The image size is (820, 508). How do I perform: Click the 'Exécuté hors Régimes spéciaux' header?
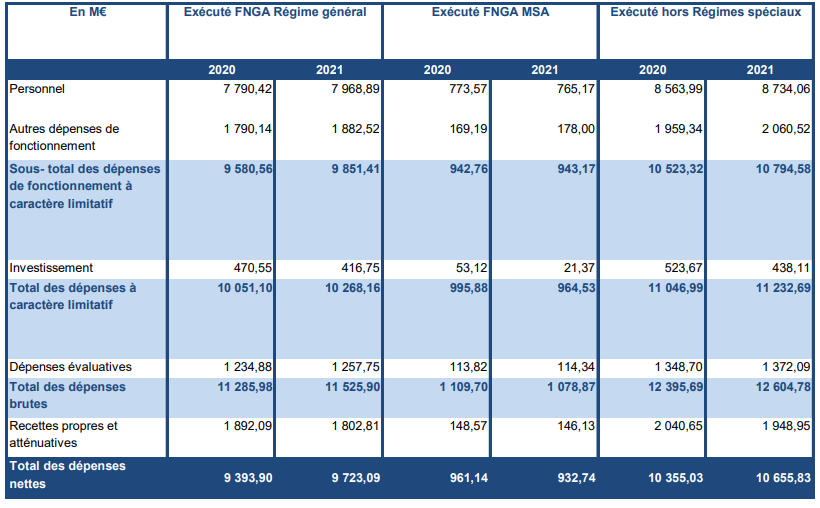point(706,13)
